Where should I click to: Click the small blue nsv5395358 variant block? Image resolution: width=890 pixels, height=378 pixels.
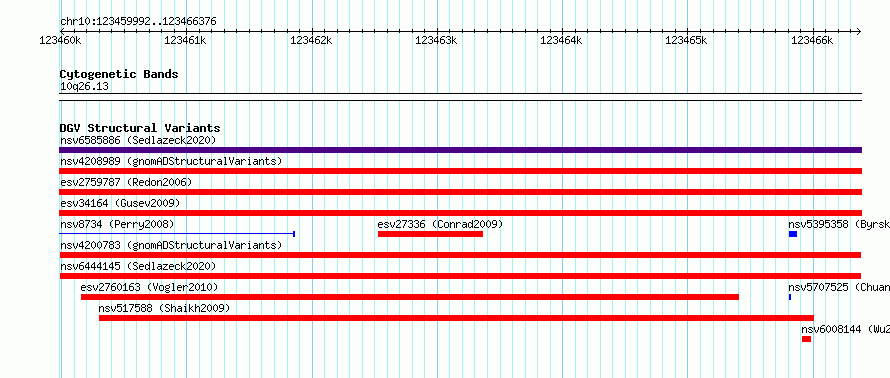[793, 234]
